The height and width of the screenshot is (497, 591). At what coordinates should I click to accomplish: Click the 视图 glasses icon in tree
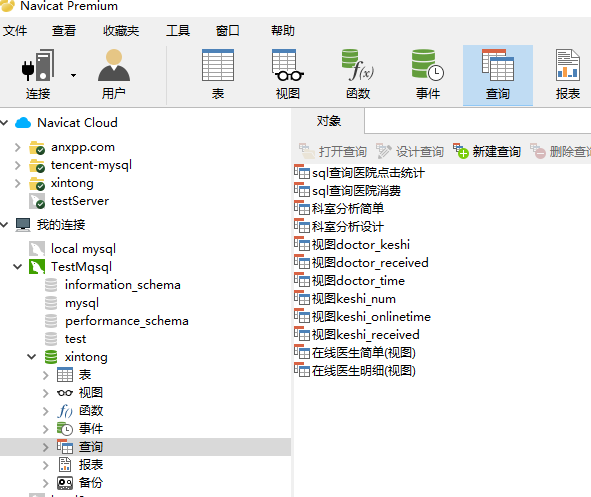pyautogui.click(x=65, y=393)
